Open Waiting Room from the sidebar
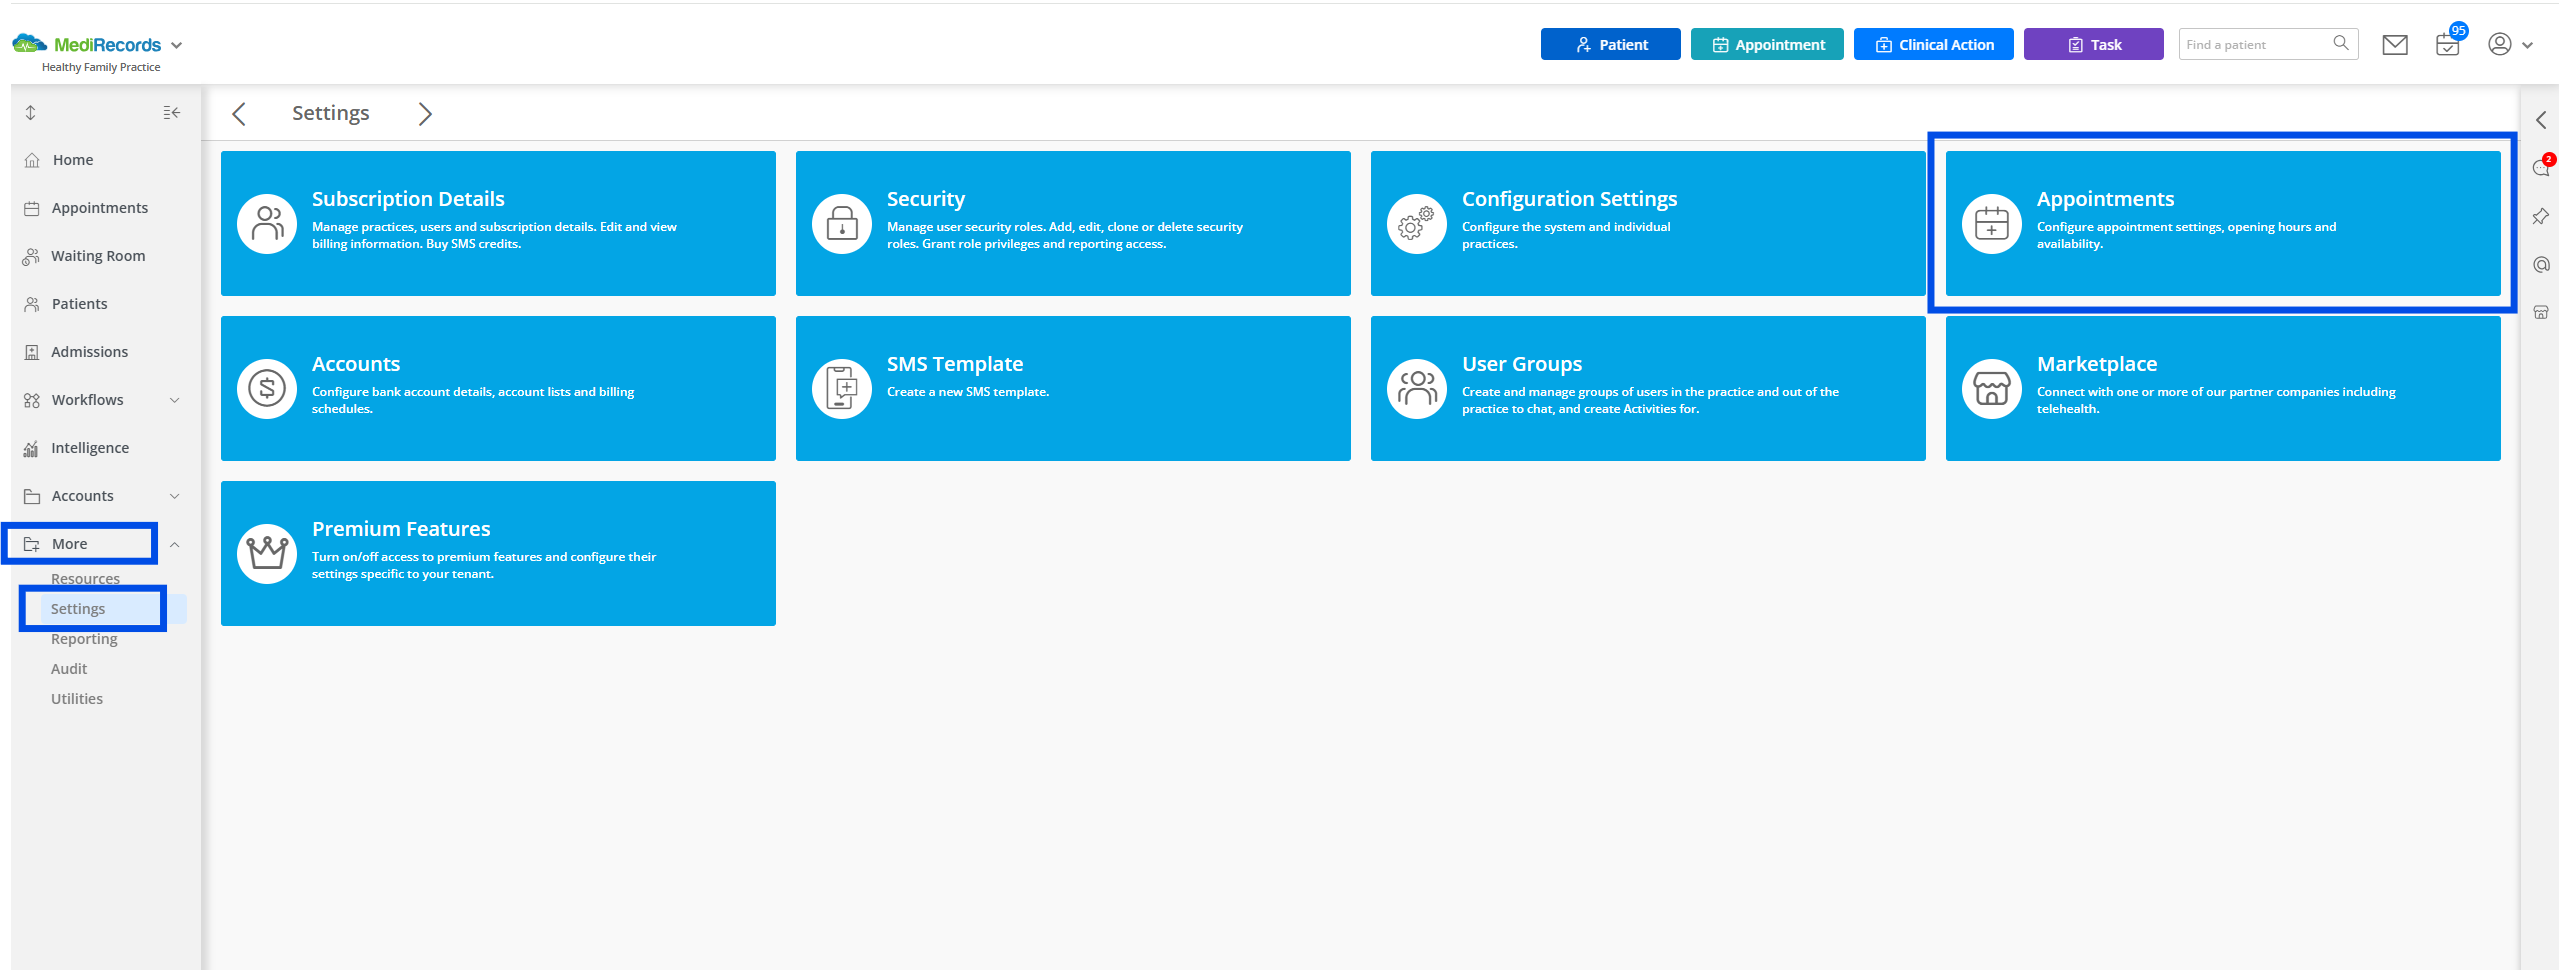This screenshot has width=2559, height=970. click(97, 255)
